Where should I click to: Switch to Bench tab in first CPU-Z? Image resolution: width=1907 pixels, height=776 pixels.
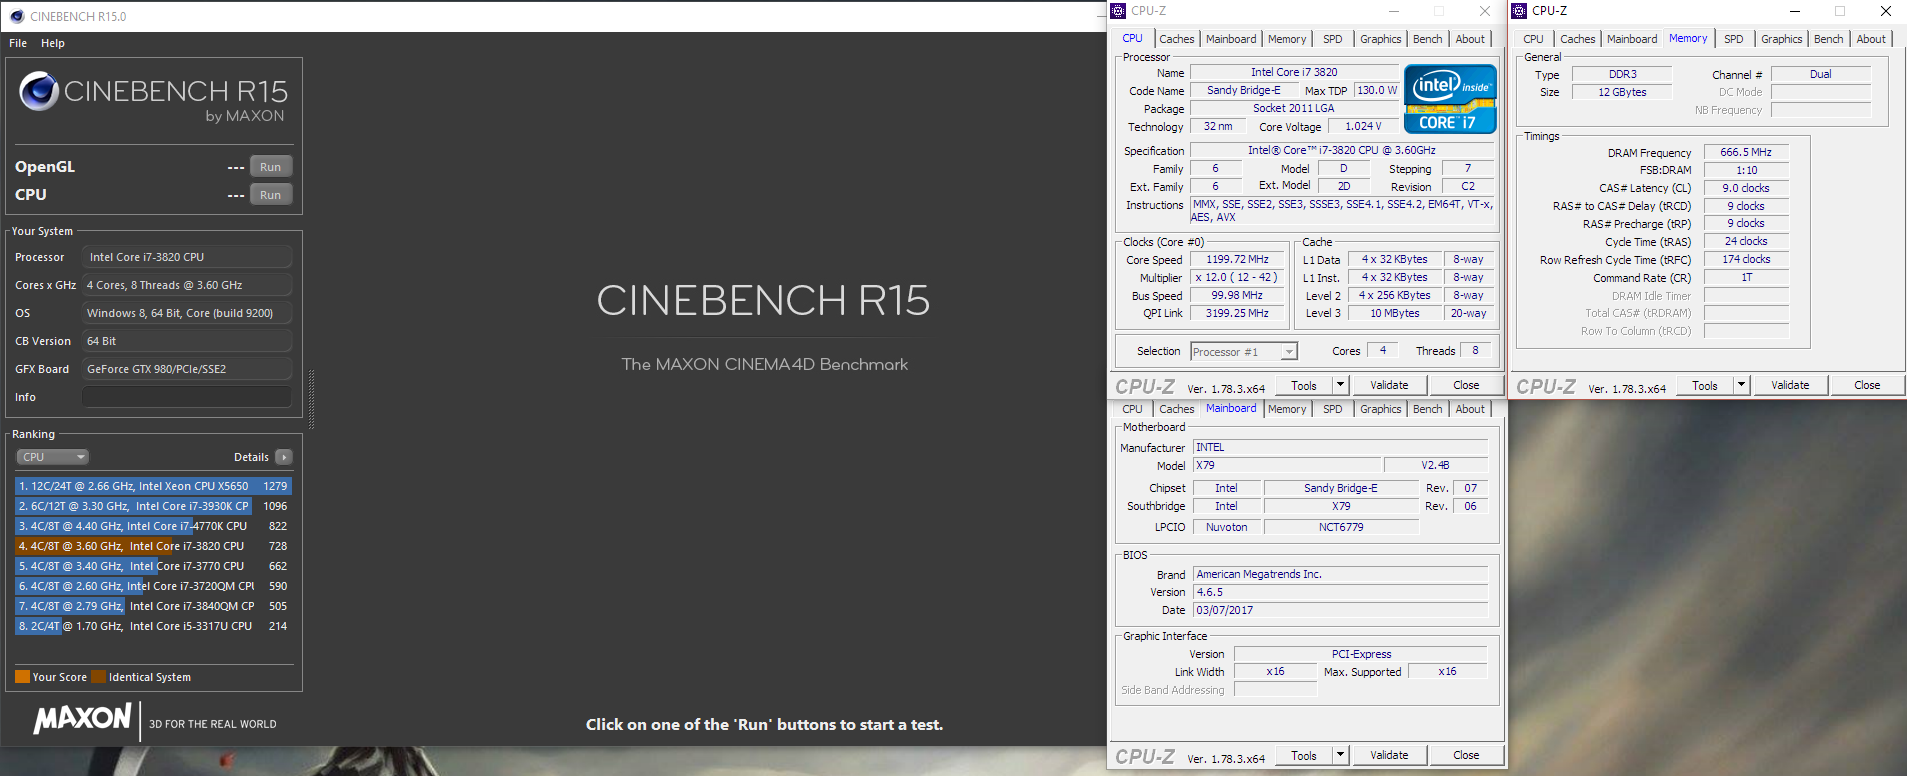1428,39
